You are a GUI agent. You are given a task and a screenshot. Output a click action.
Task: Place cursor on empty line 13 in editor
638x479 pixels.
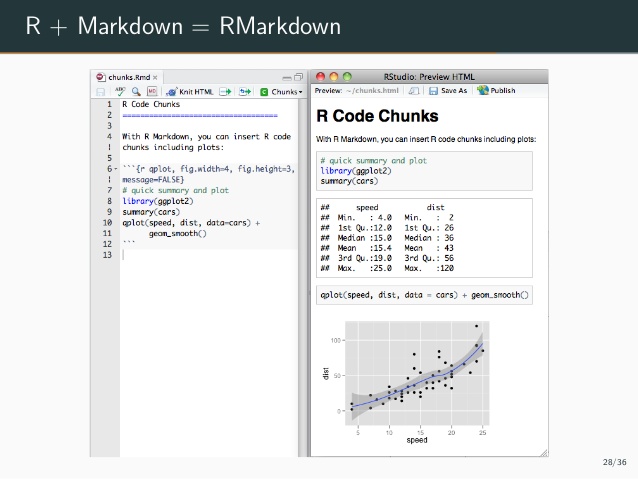pos(210,255)
